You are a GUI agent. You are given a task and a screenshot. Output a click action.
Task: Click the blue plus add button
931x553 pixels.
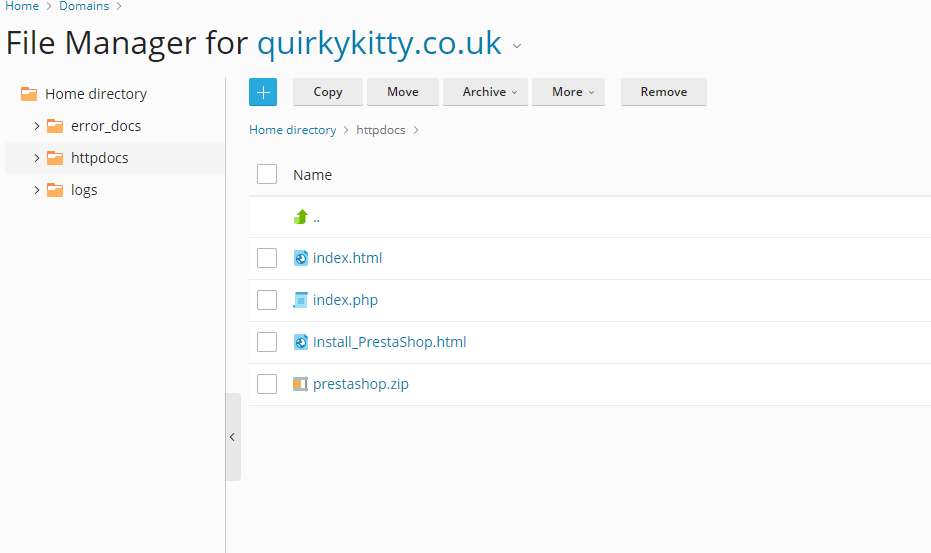pos(263,92)
